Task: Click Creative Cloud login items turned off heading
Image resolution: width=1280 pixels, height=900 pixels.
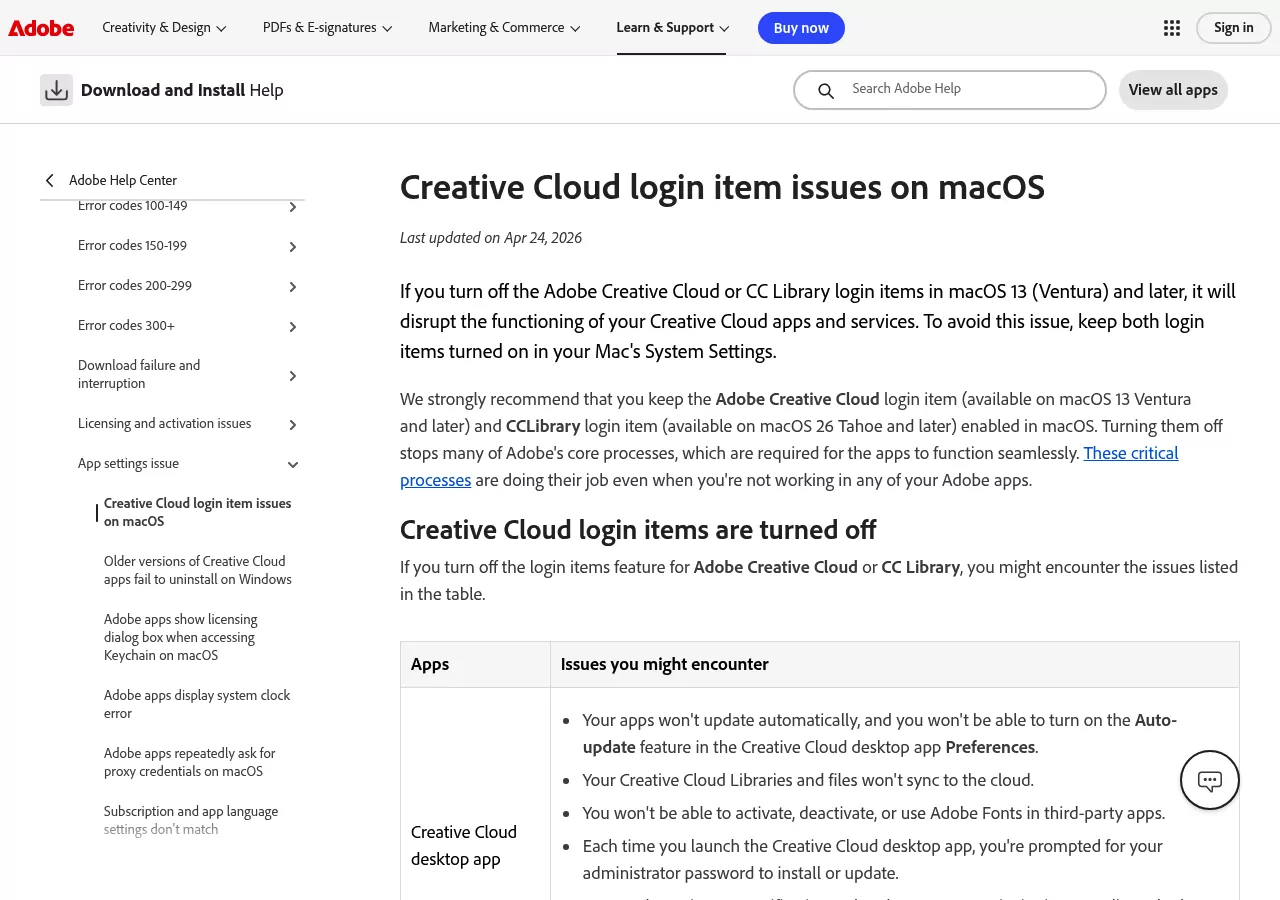Action: coord(638,529)
